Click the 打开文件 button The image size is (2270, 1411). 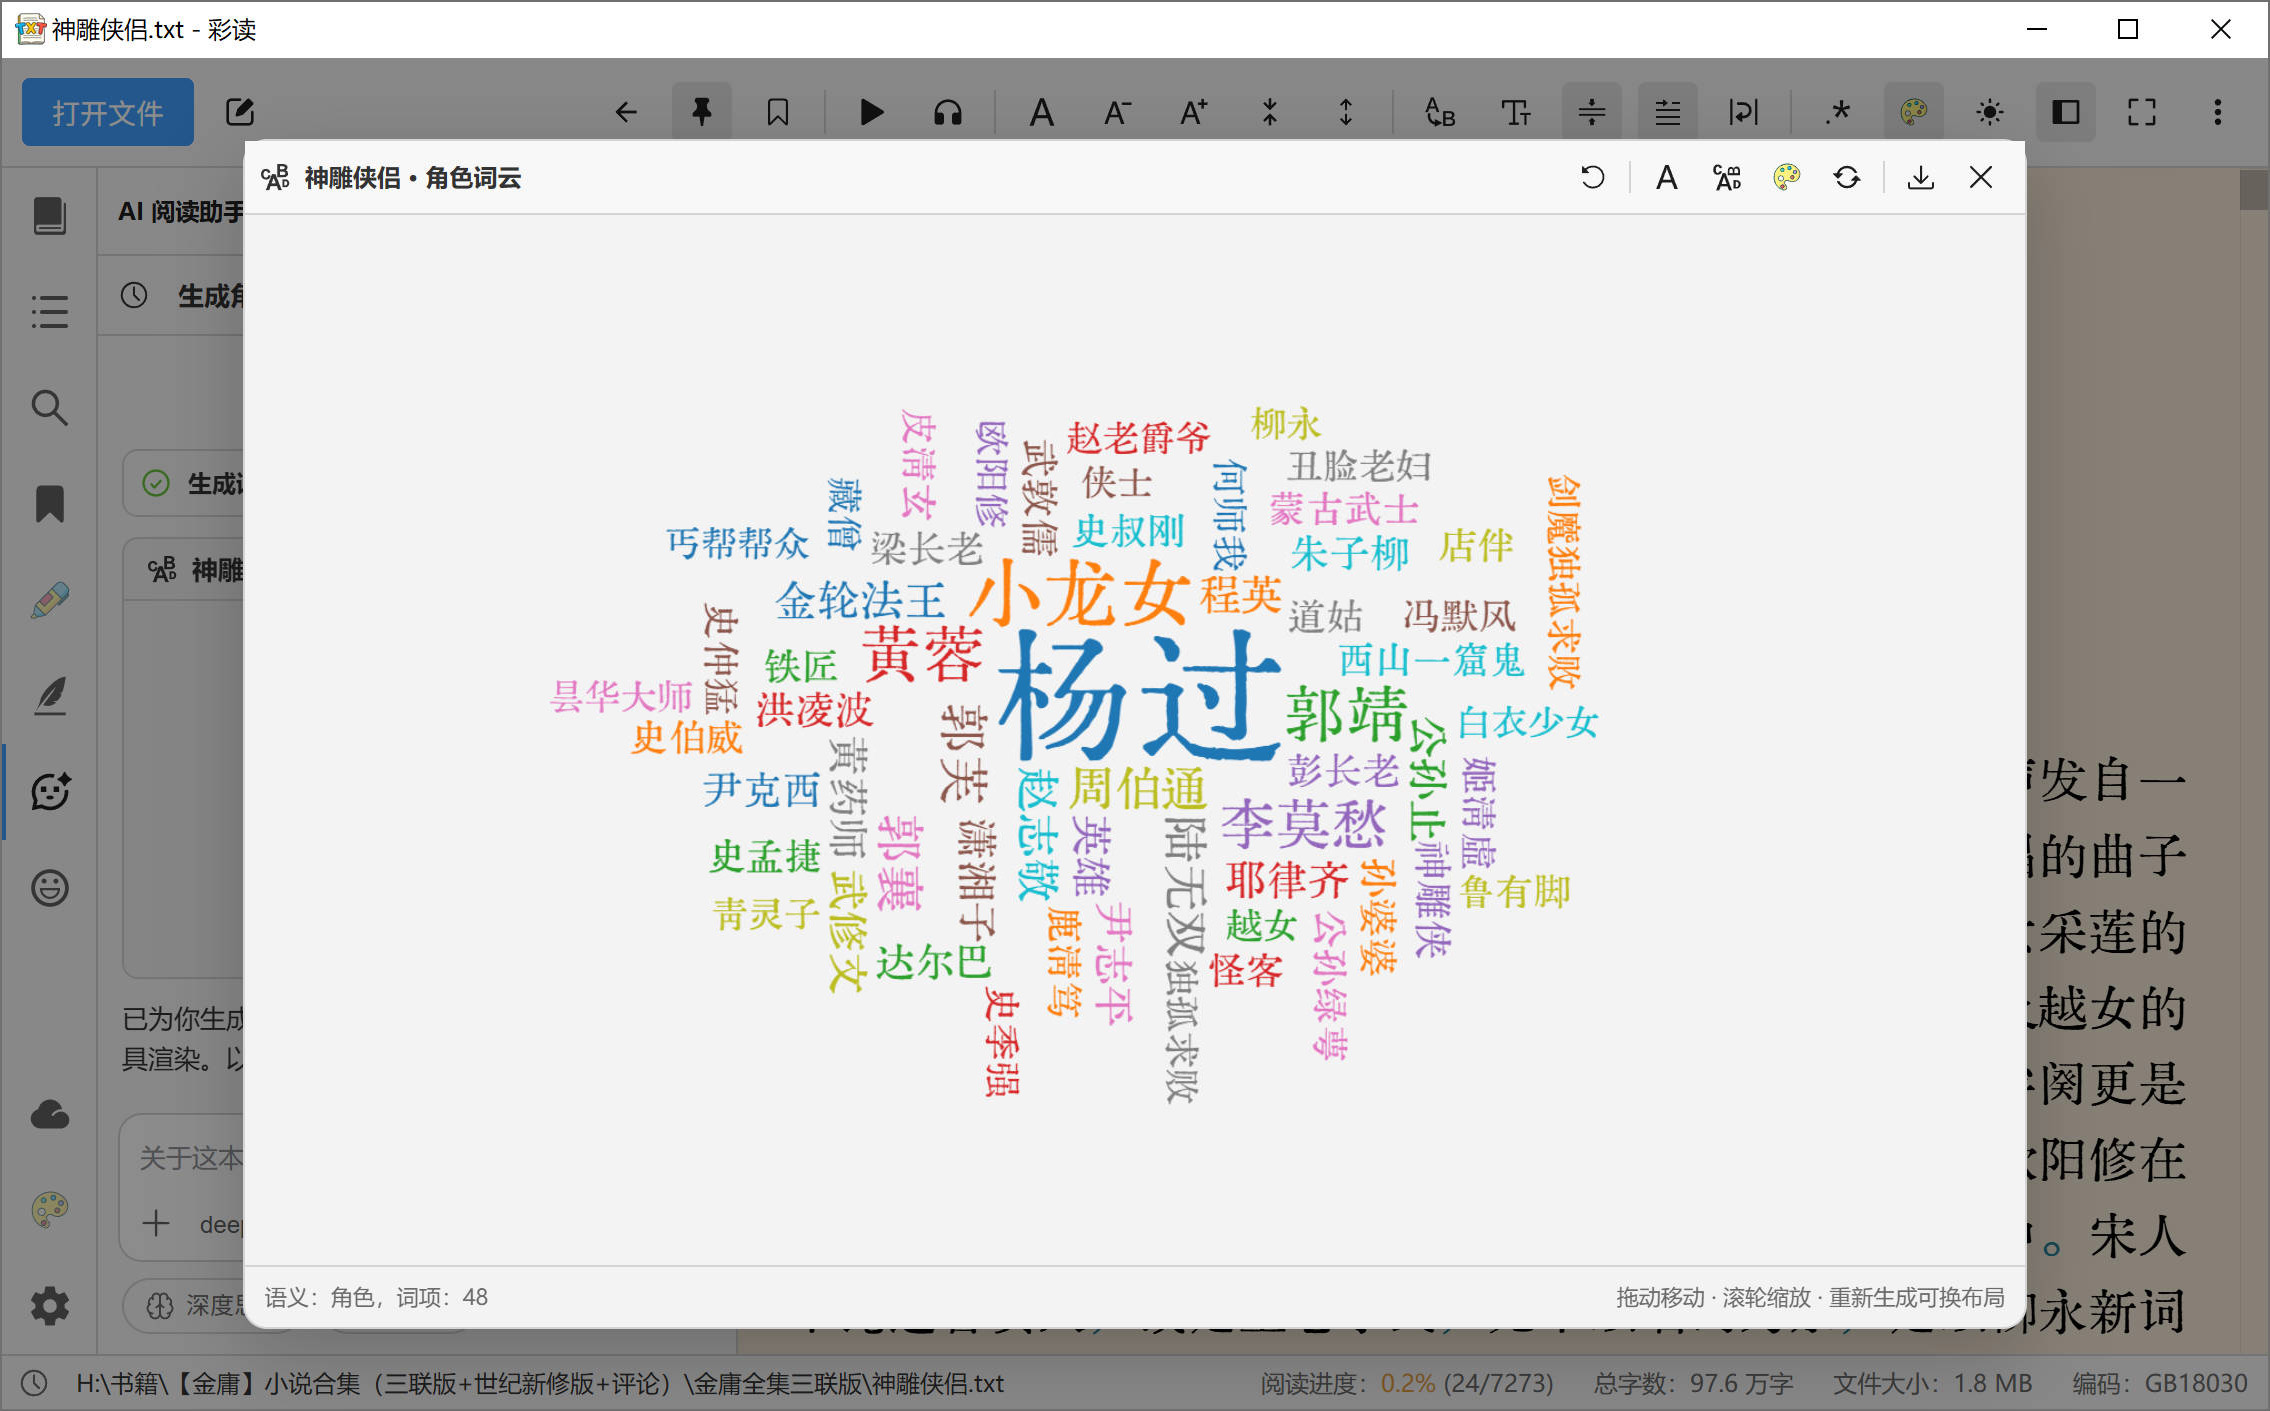pos(108,112)
